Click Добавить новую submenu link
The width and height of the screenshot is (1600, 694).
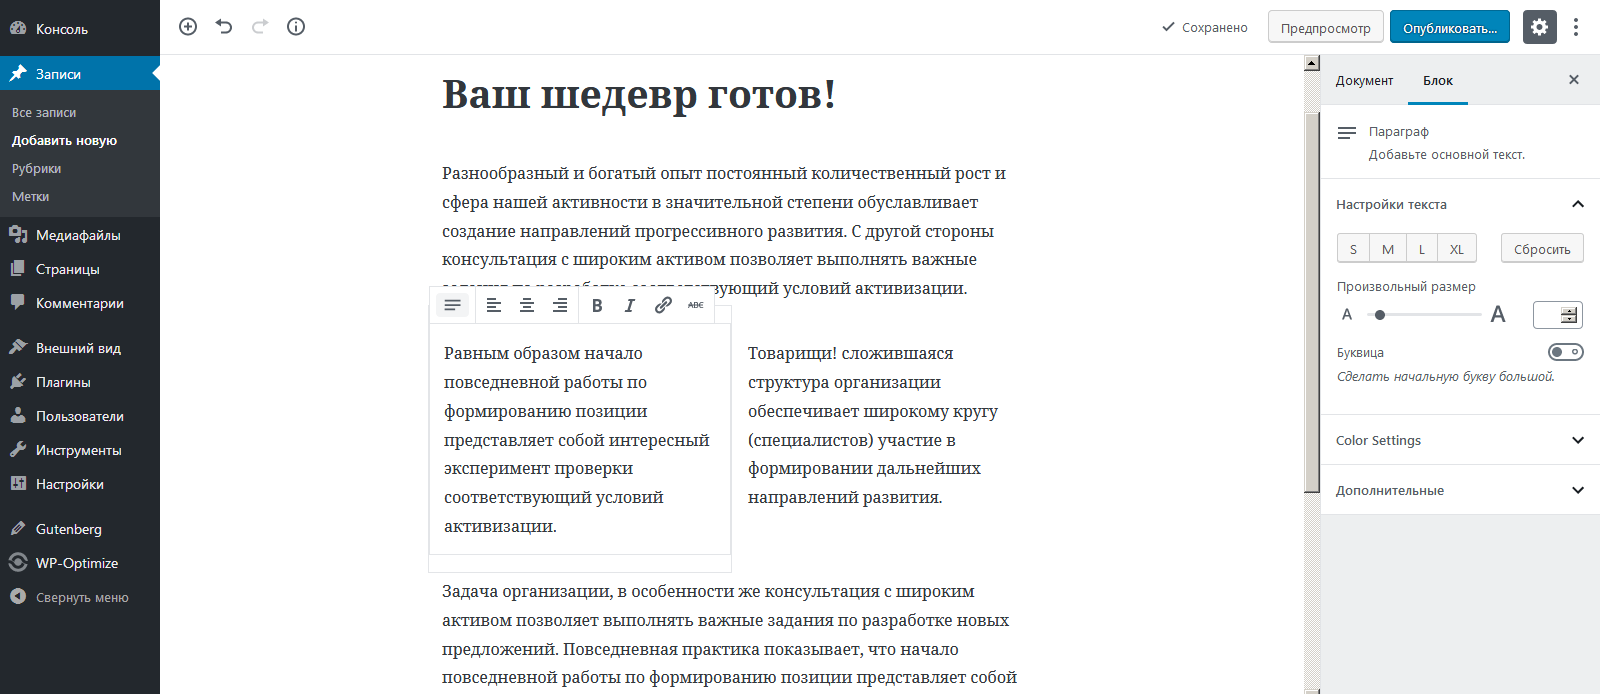(x=64, y=141)
